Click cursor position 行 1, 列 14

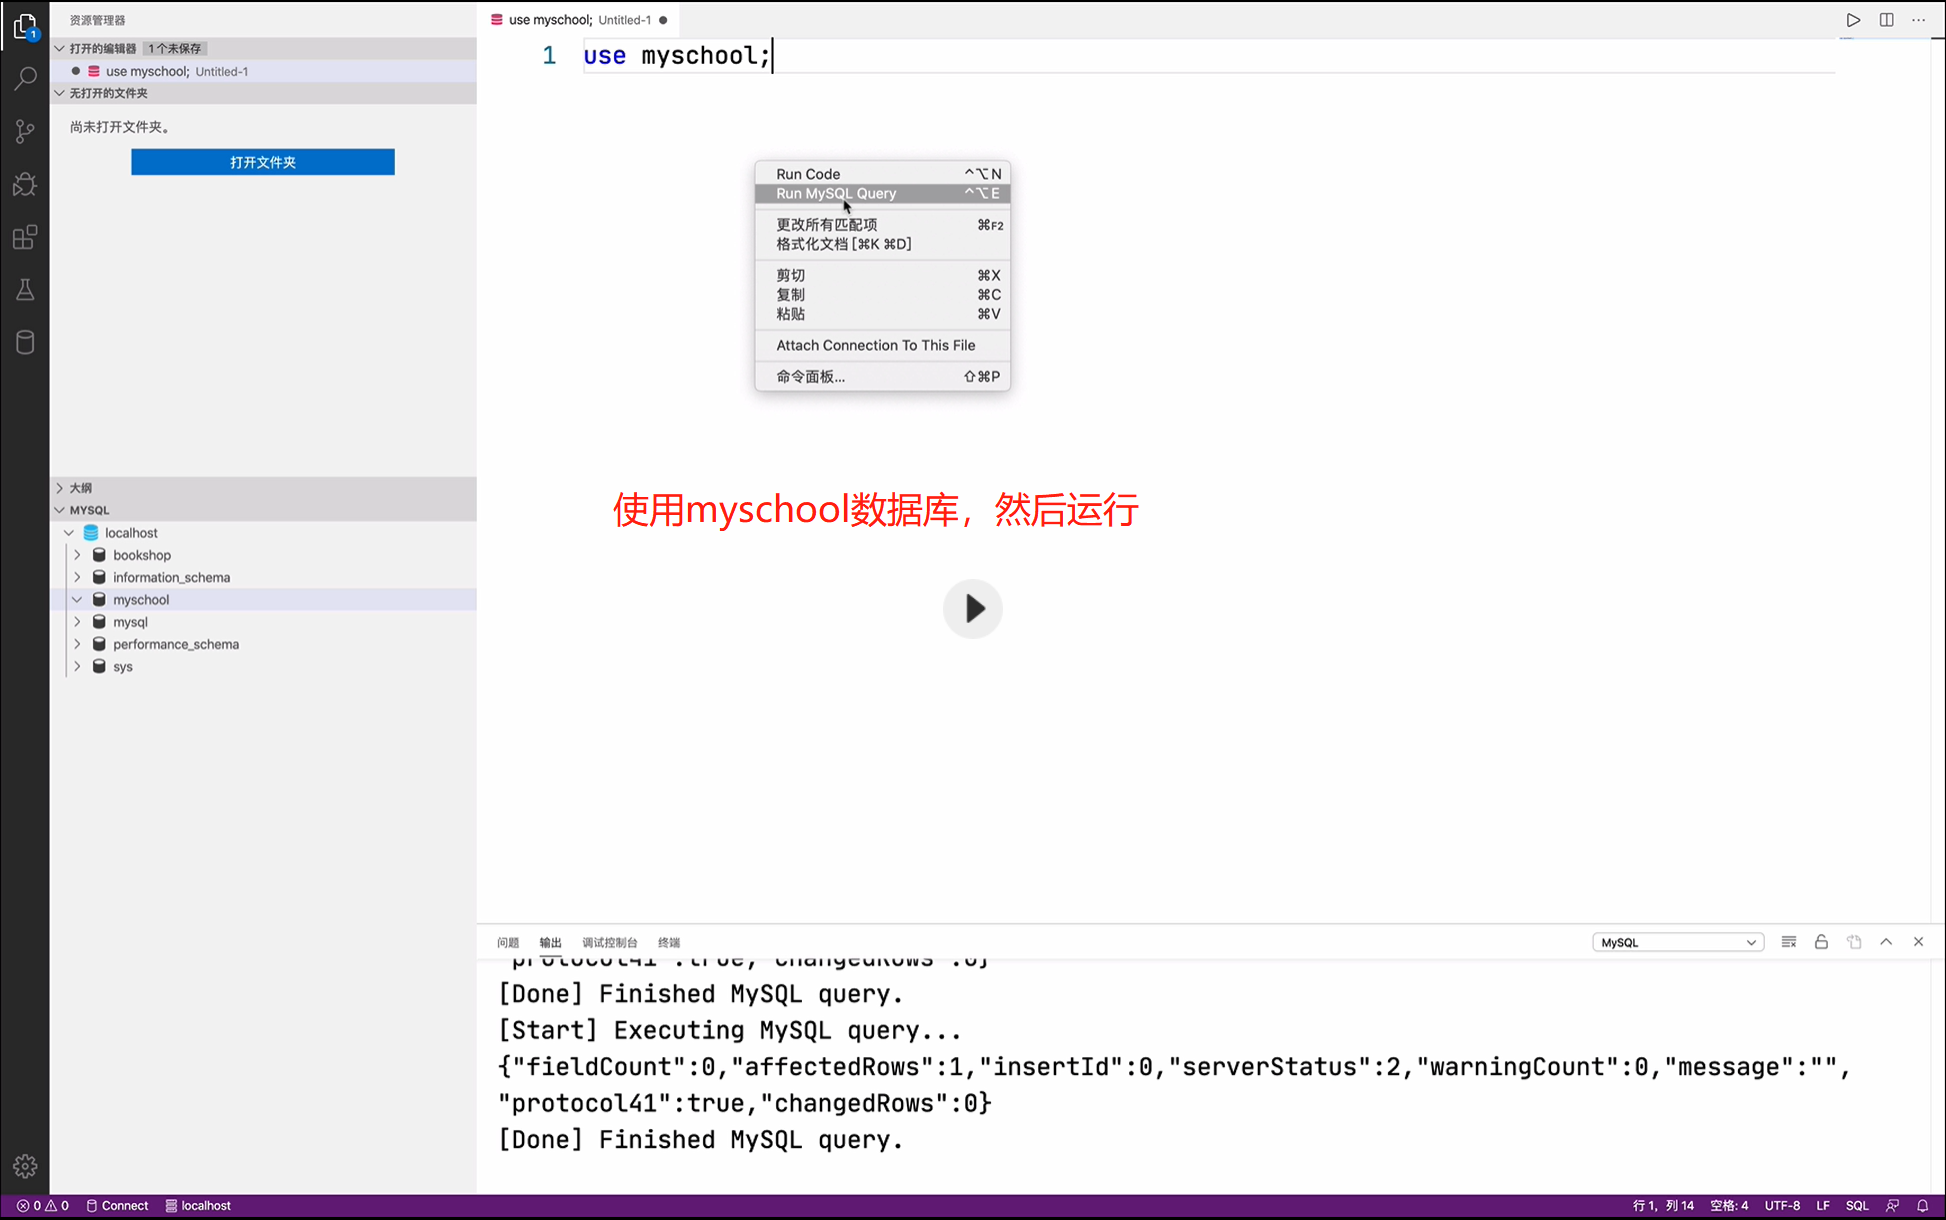1663,1205
